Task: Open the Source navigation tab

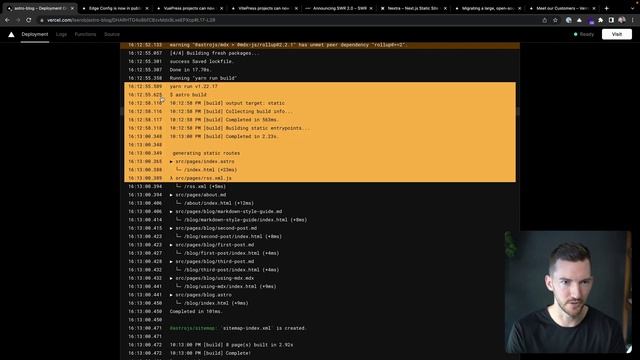Action: (112, 34)
